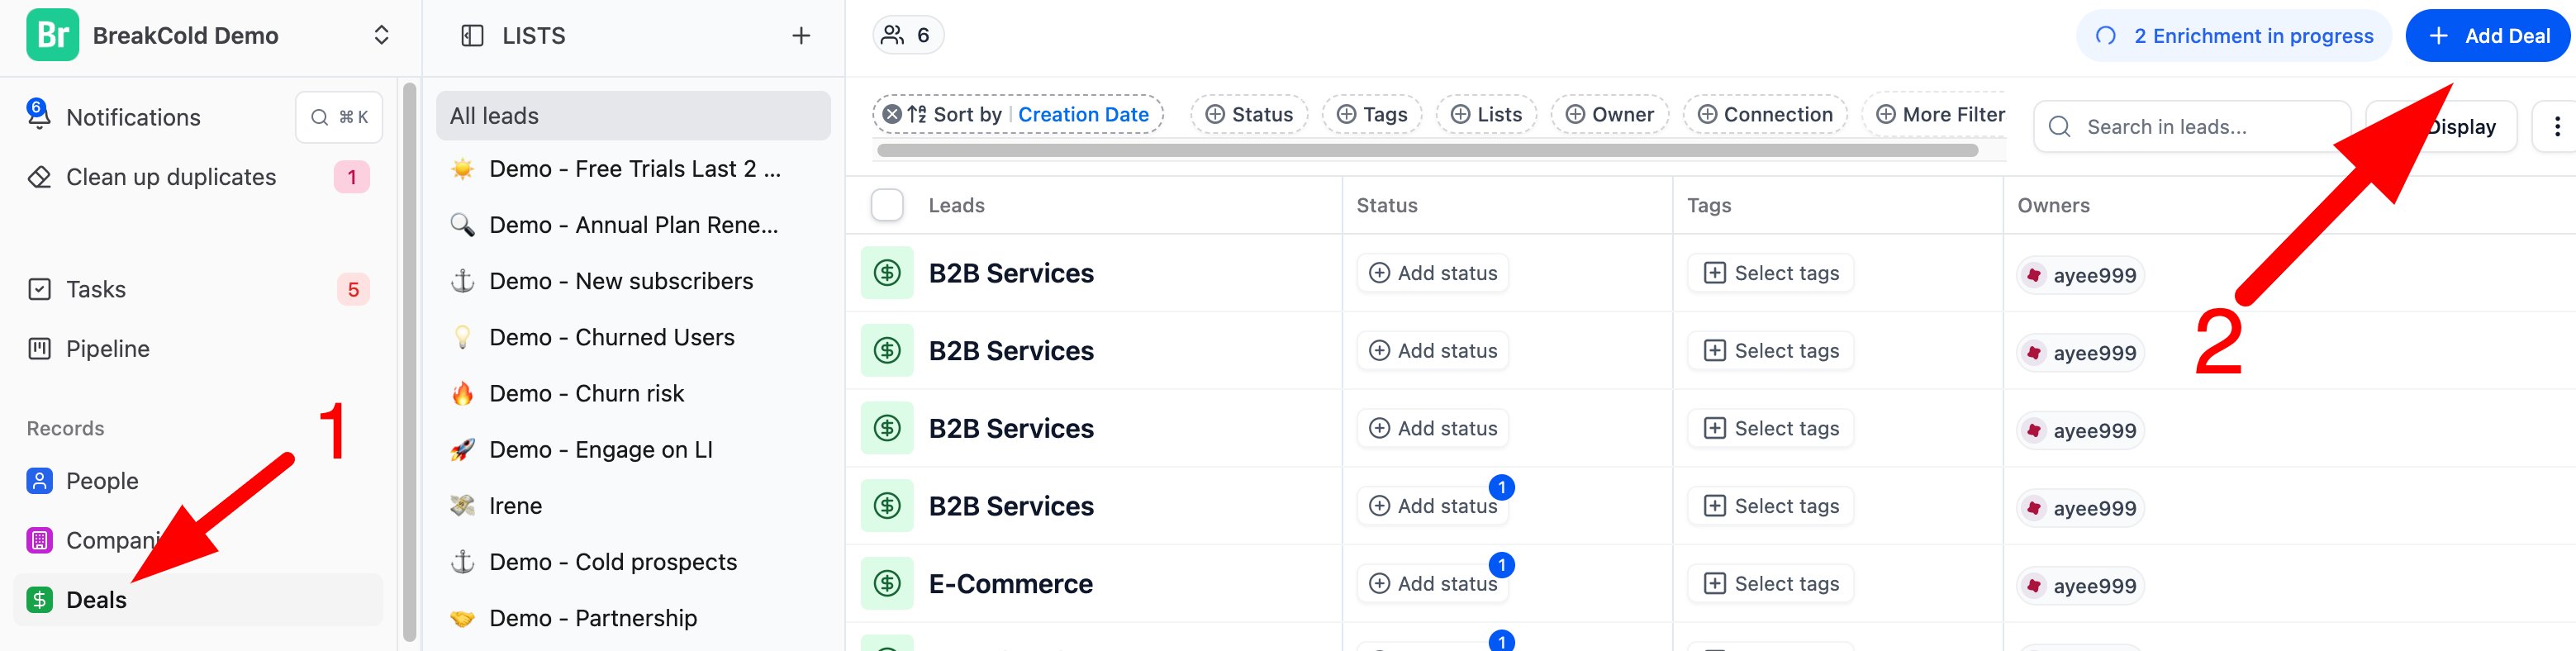Click ayee999 owner in E-Commerce row

pyautogui.click(x=2080, y=586)
